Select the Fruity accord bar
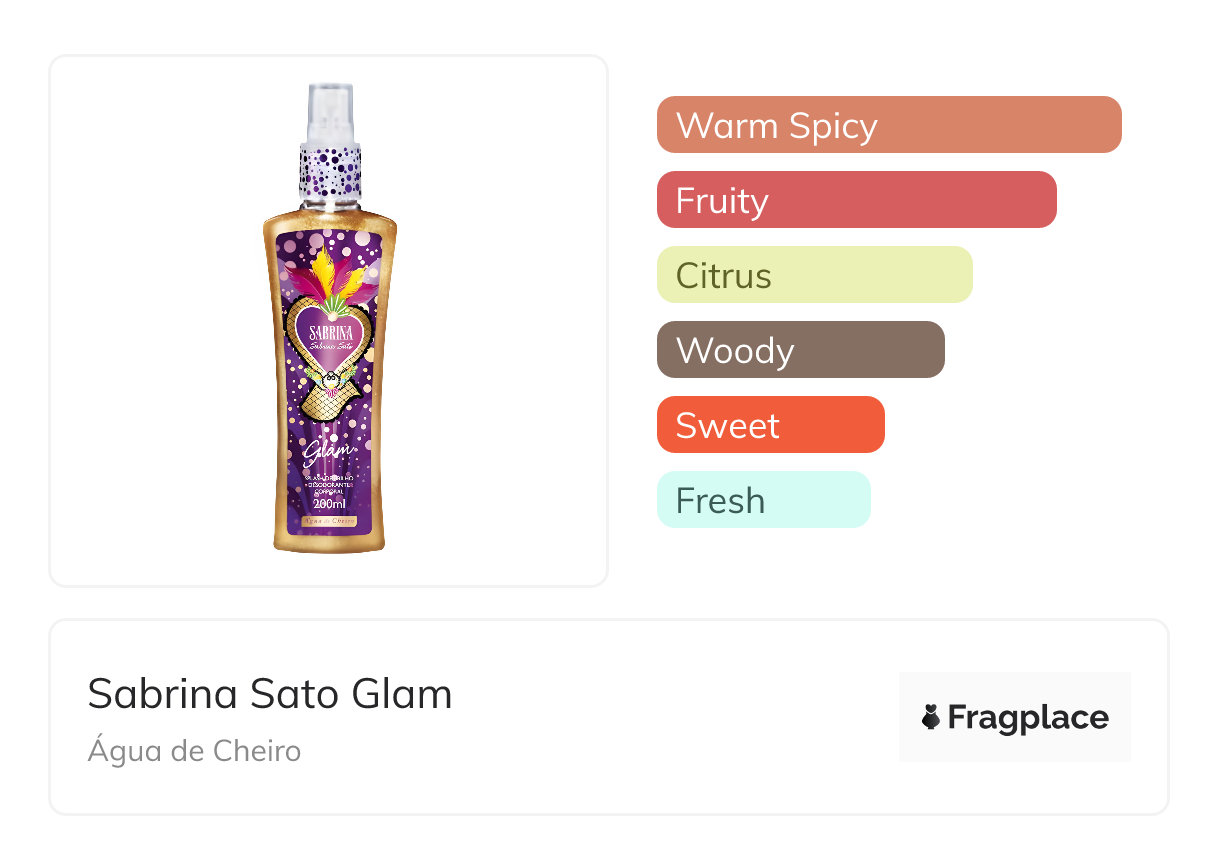The height and width of the screenshot is (864, 1218). coord(856,200)
